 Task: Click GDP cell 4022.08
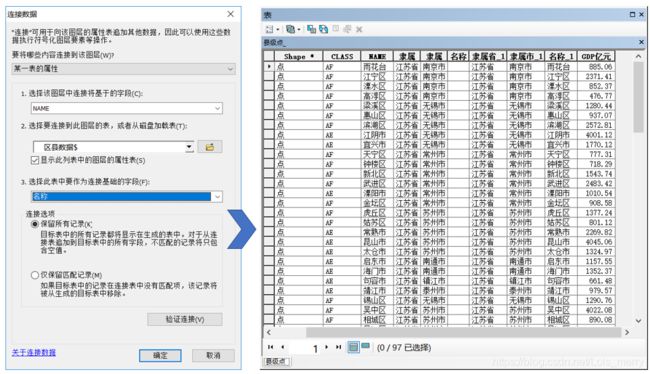click(x=596, y=310)
